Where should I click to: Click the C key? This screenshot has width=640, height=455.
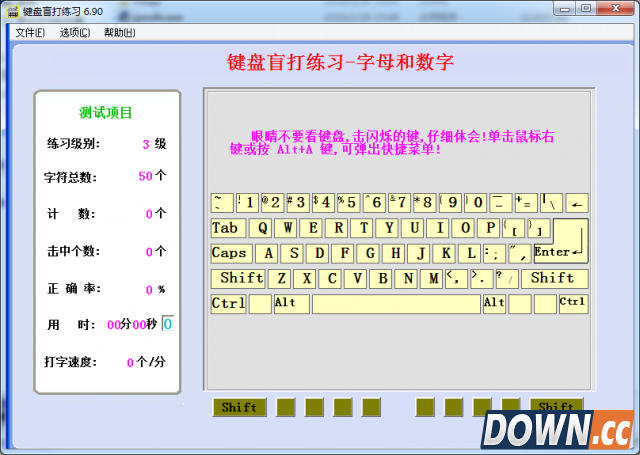click(x=330, y=278)
